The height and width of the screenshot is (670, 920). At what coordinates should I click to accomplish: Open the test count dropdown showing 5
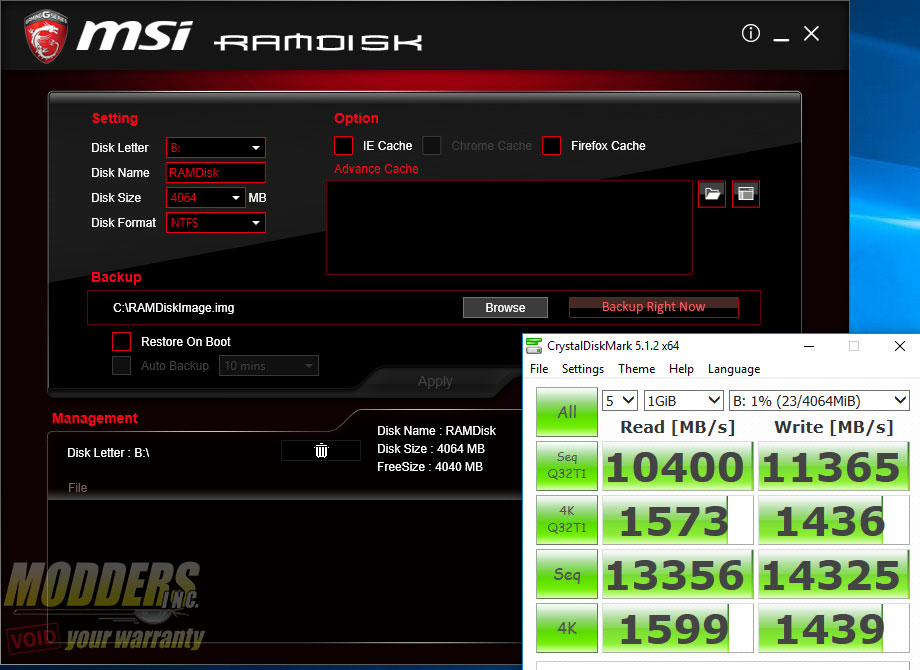(620, 401)
